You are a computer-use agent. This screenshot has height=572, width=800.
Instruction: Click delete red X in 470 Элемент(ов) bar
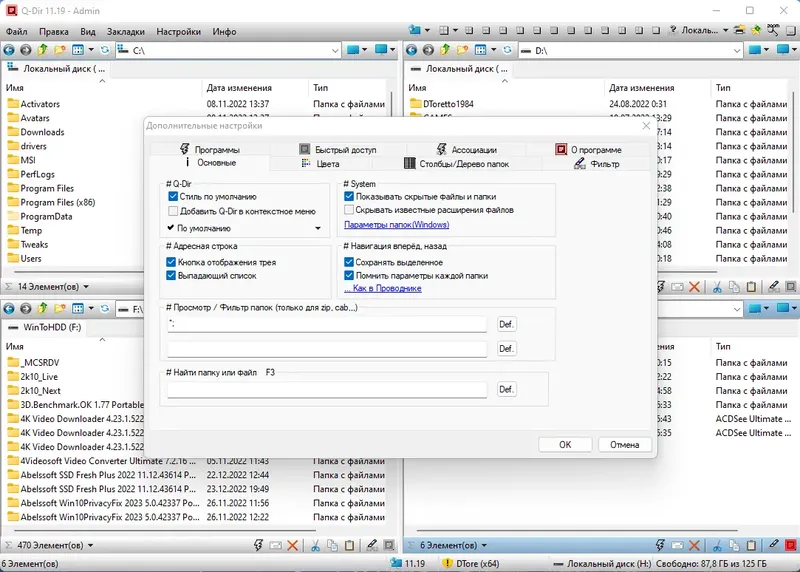[x=292, y=545]
